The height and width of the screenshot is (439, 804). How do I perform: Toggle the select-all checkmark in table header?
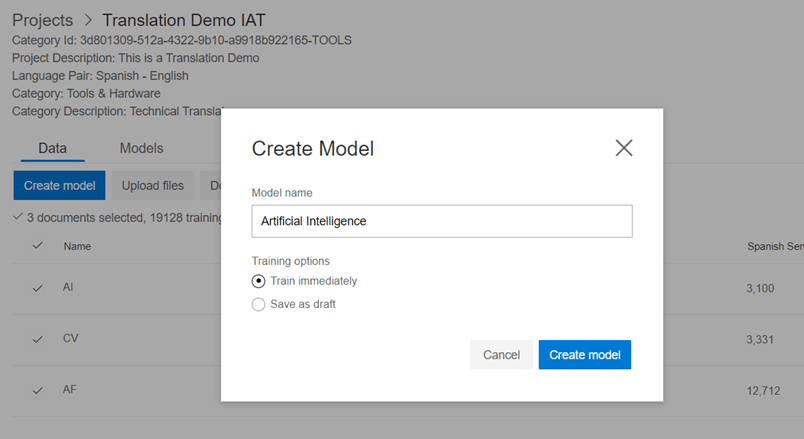coord(37,246)
